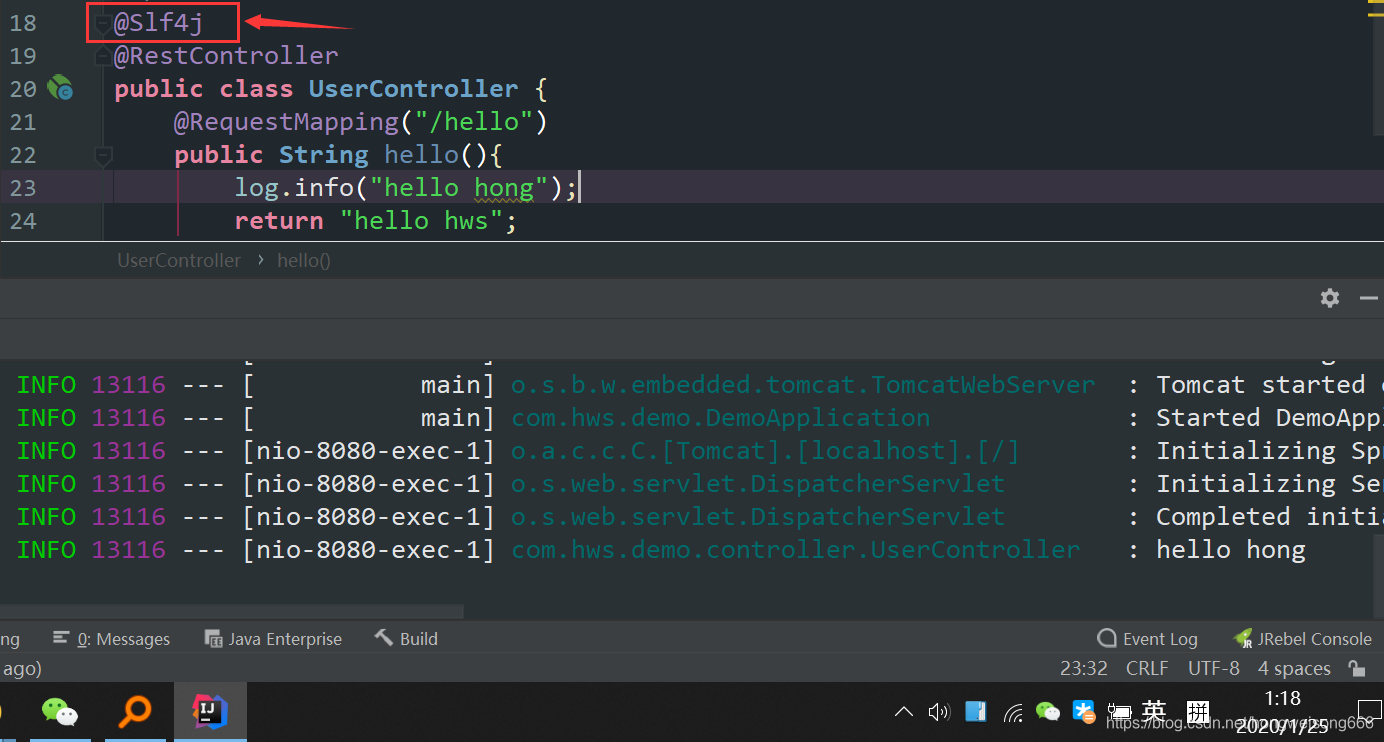Click the o.s.b.w.embedded.tomcat.TomcatWebServer log entry
The height and width of the screenshot is (742, 1384).
coord(803,385)
